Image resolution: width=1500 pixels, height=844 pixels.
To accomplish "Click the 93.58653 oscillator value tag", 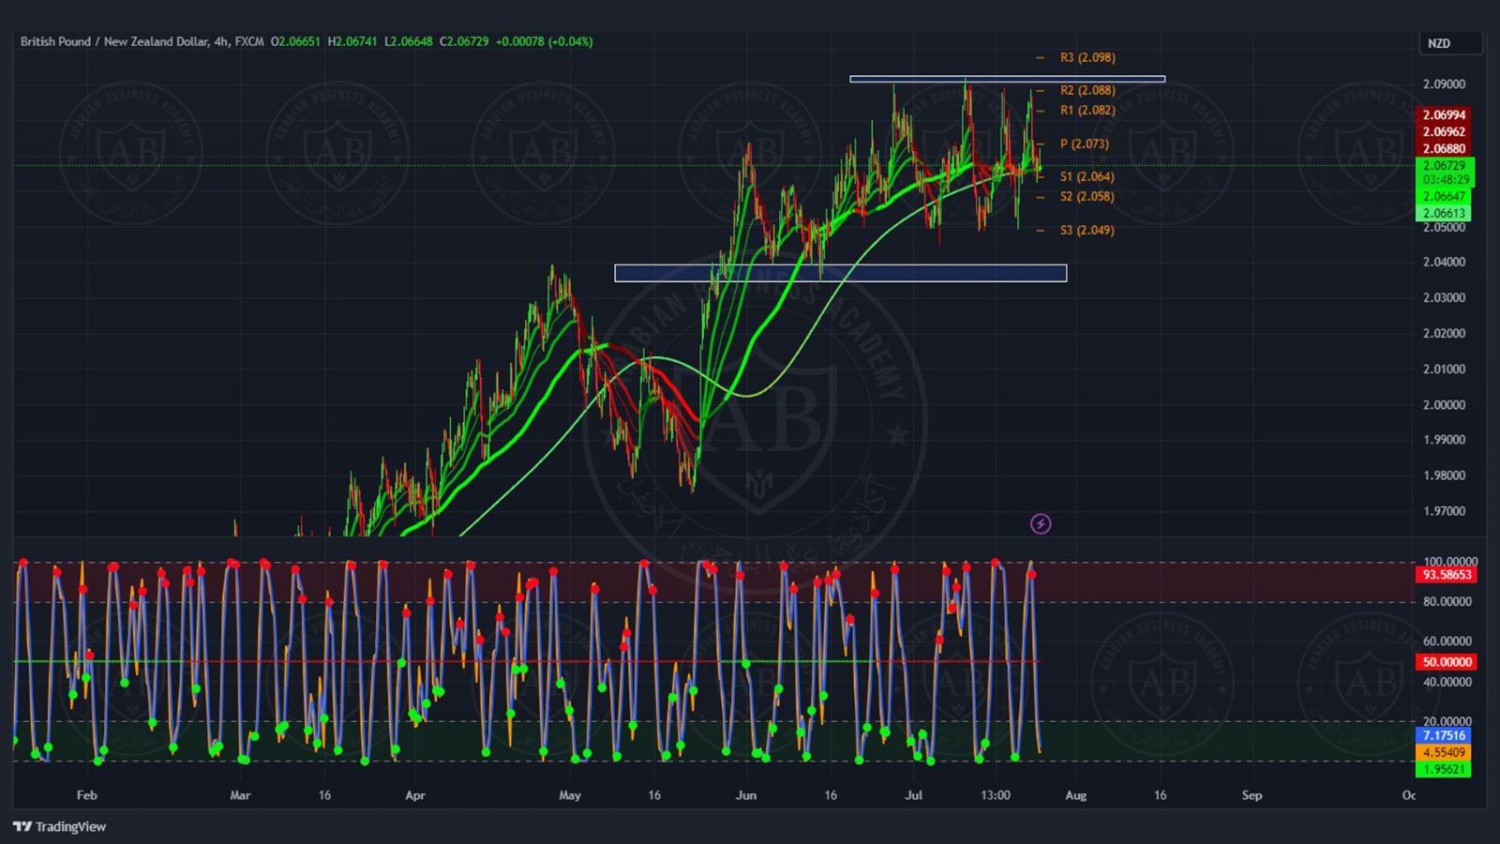I will 1447,575.
